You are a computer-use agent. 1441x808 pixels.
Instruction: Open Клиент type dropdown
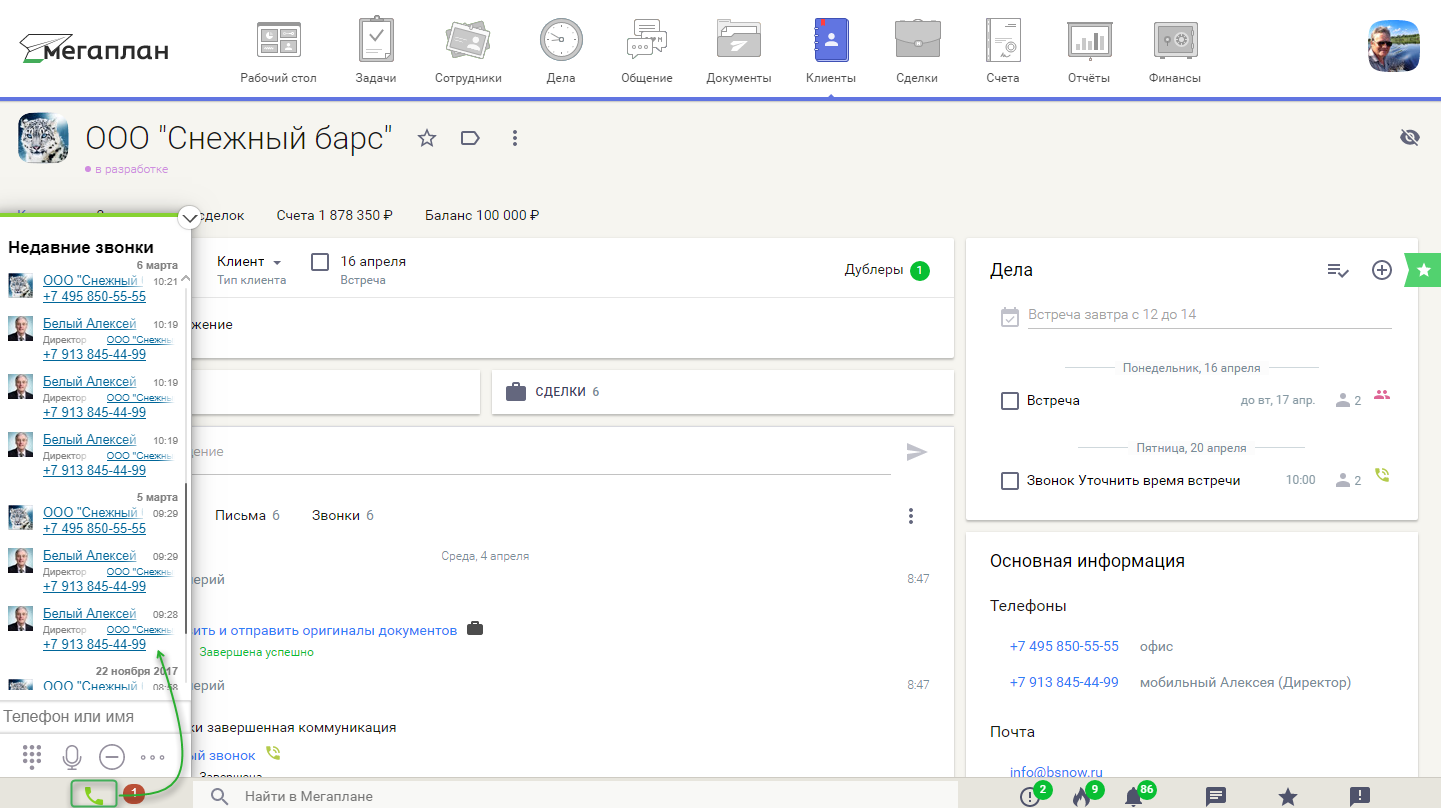pos(250,262)
